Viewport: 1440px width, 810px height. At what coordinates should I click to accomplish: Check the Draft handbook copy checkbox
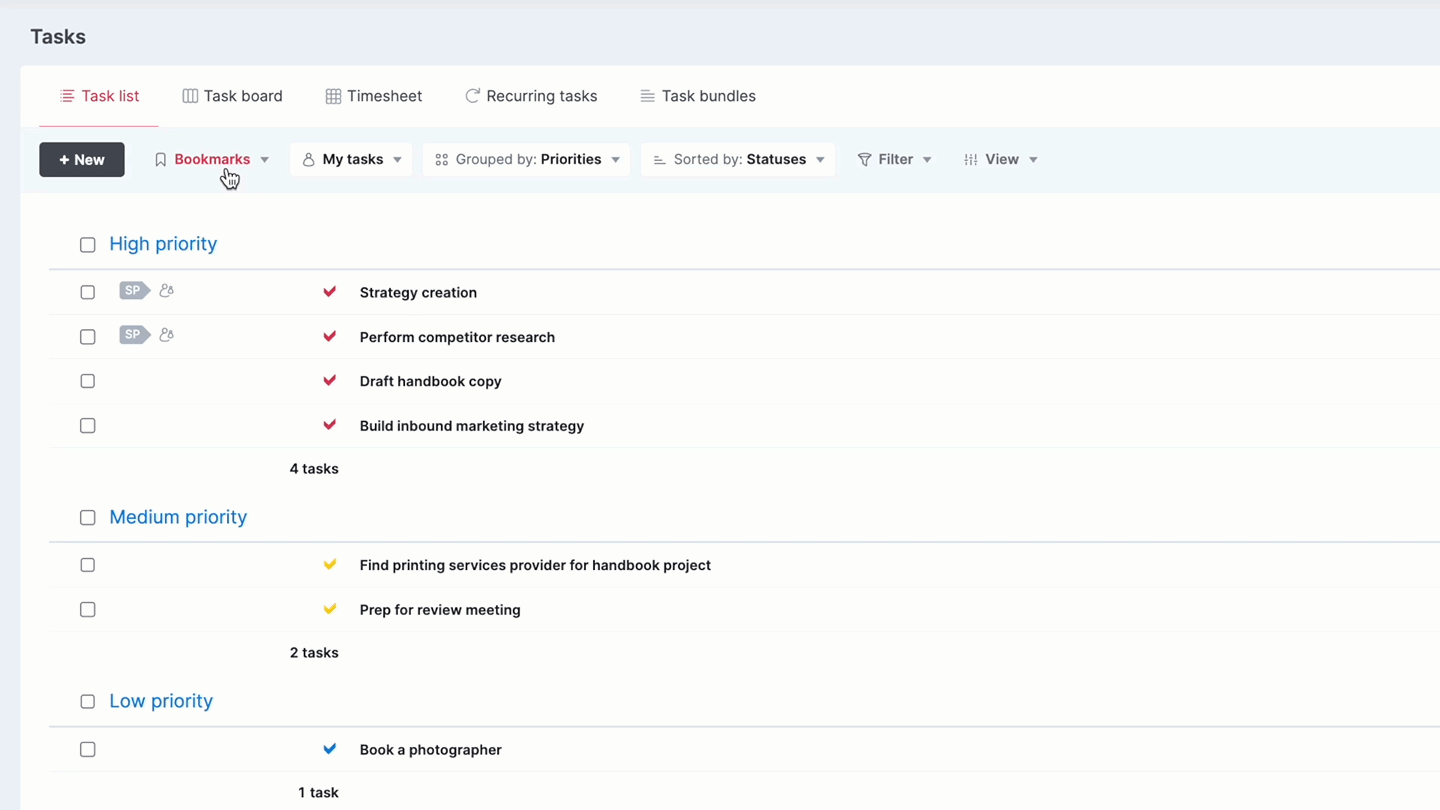click(x=88, y=381)
